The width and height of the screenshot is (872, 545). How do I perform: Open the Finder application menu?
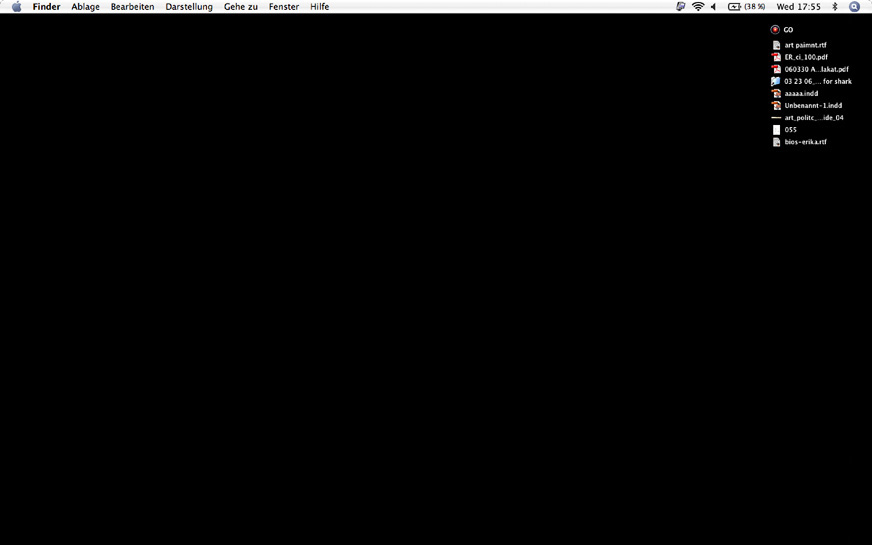tap(46, 7)
